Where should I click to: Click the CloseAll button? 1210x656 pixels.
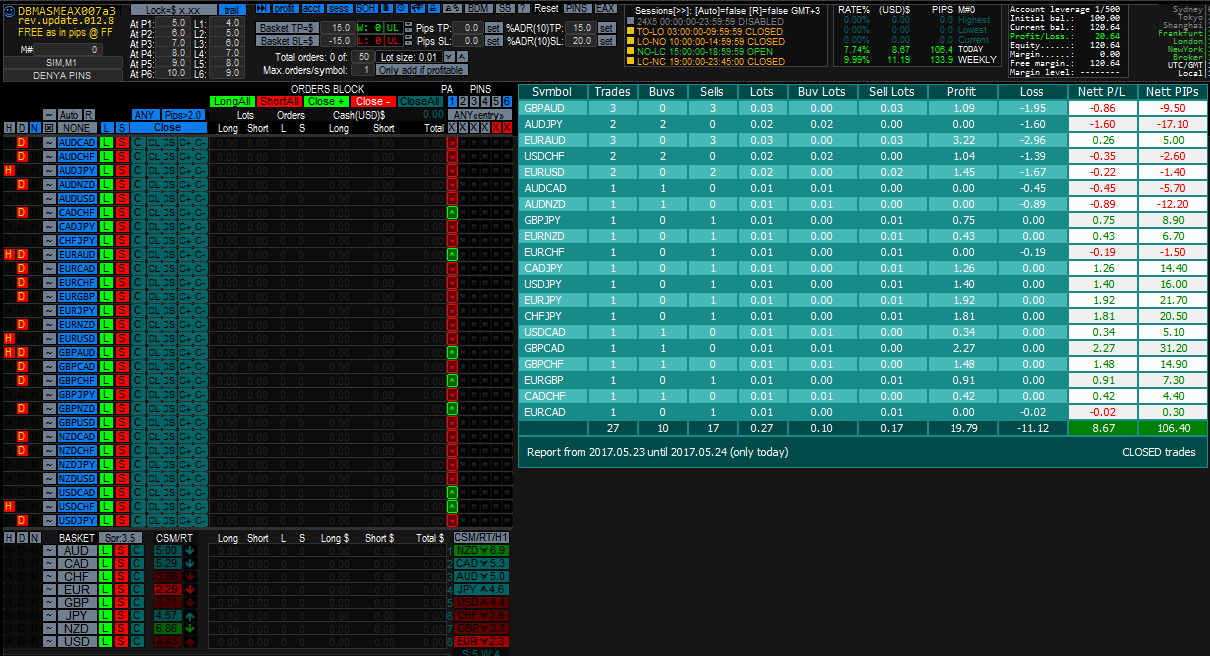click(420, 101)
